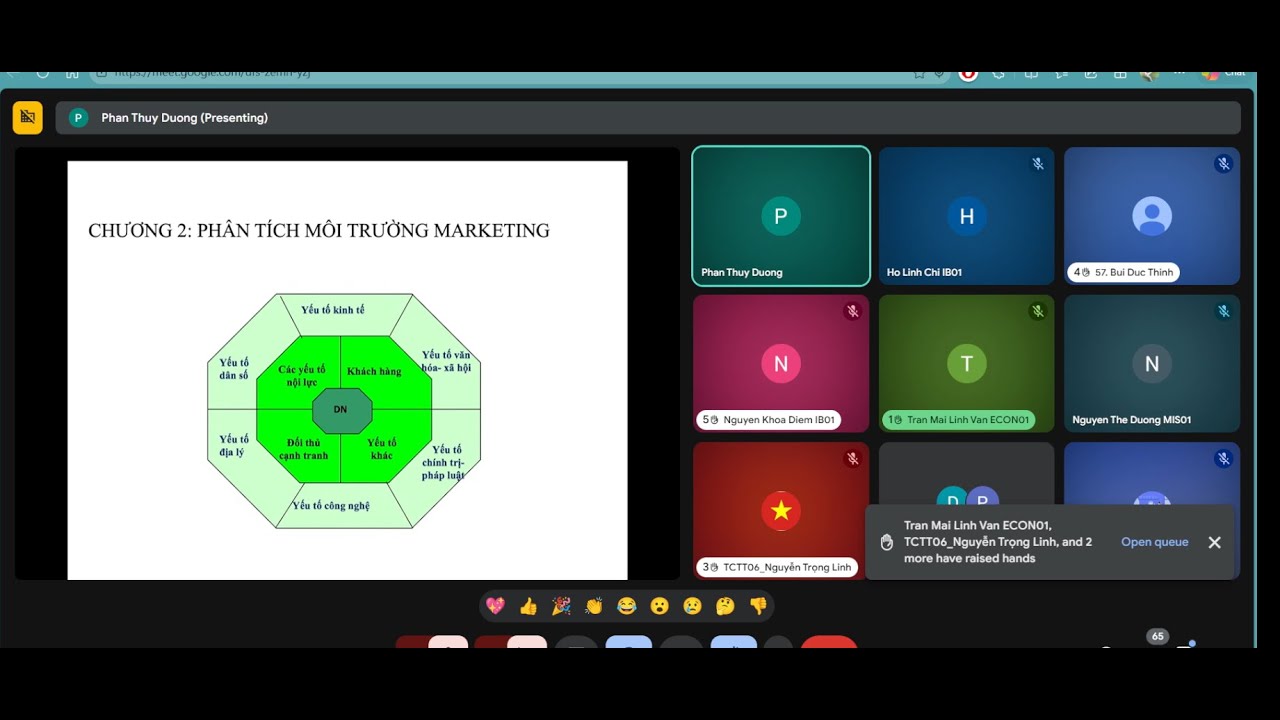Send the thumbs down reaction

pos(758,606)
